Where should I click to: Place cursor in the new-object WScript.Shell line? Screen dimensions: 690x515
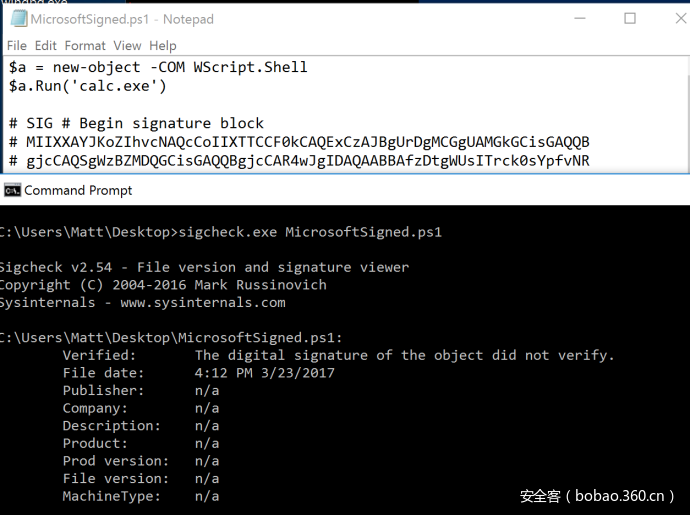tap(158, 67)
